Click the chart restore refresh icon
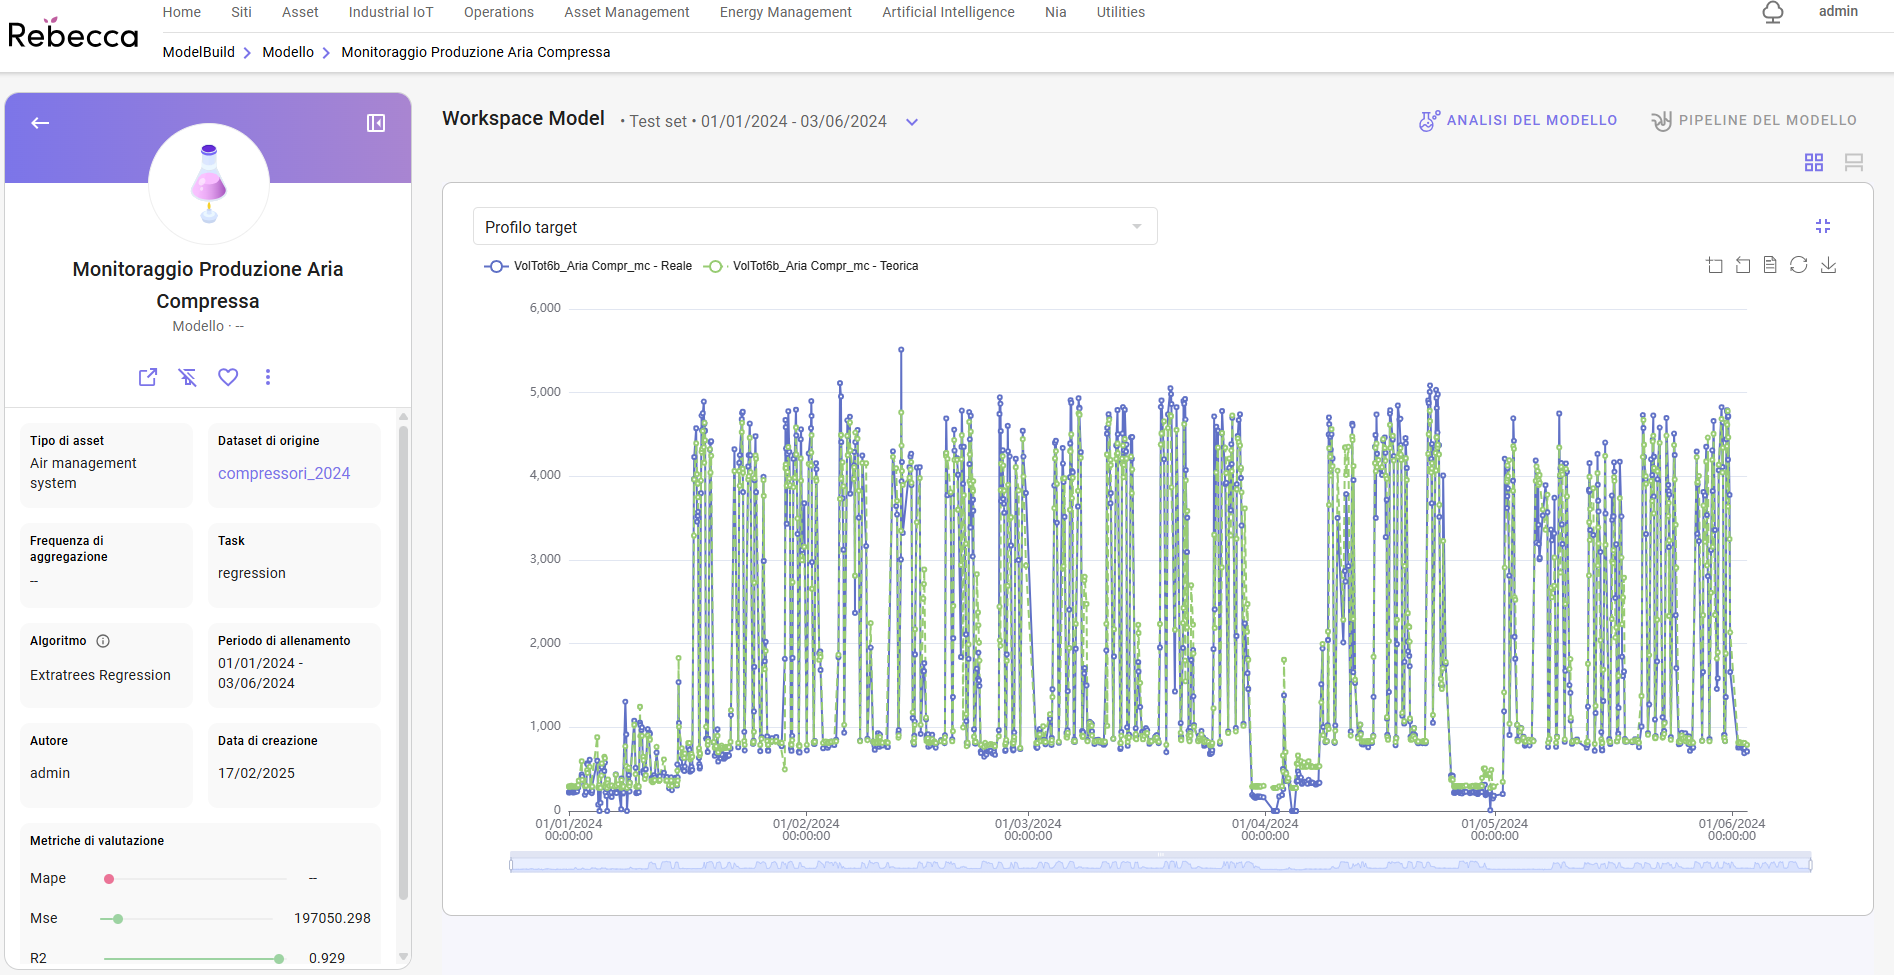This screenshot has height=975, width=1894. (1798, 265)
